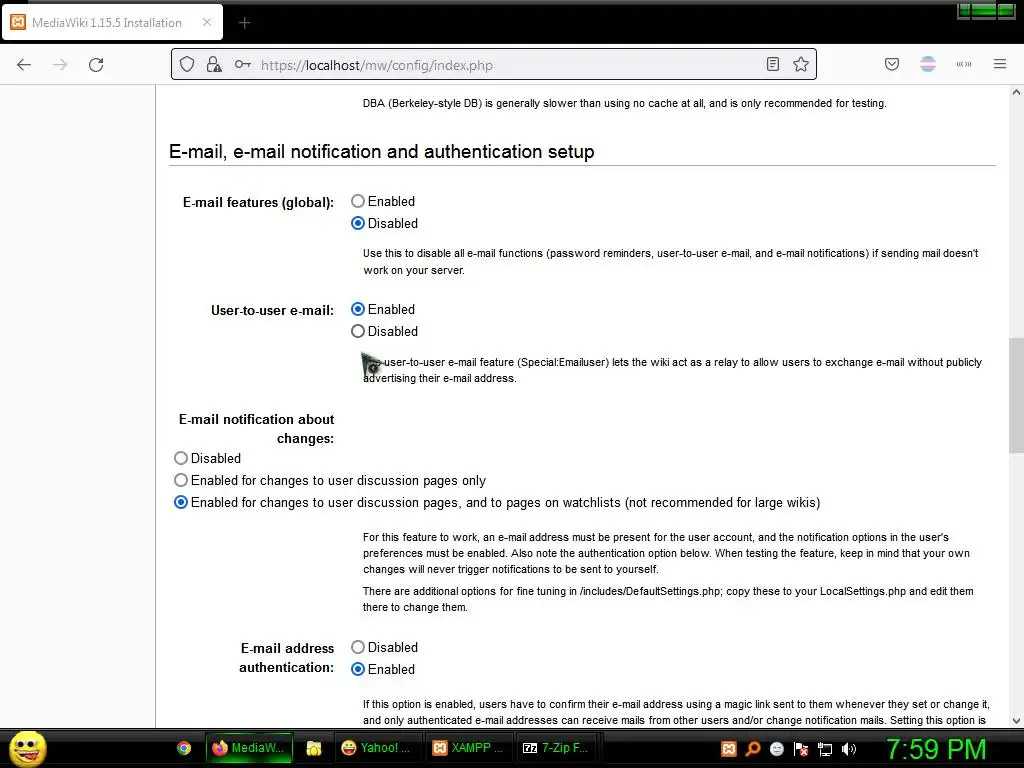Click the 7:59 PM clock
1024x768 pixels.
click(936, 749)
